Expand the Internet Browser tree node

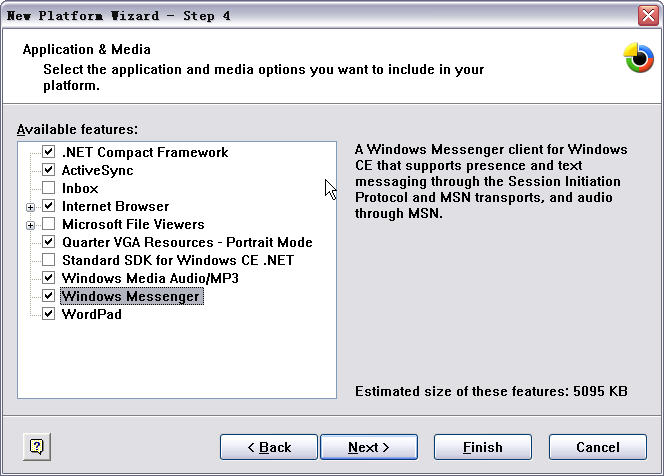tap(30, 207)
